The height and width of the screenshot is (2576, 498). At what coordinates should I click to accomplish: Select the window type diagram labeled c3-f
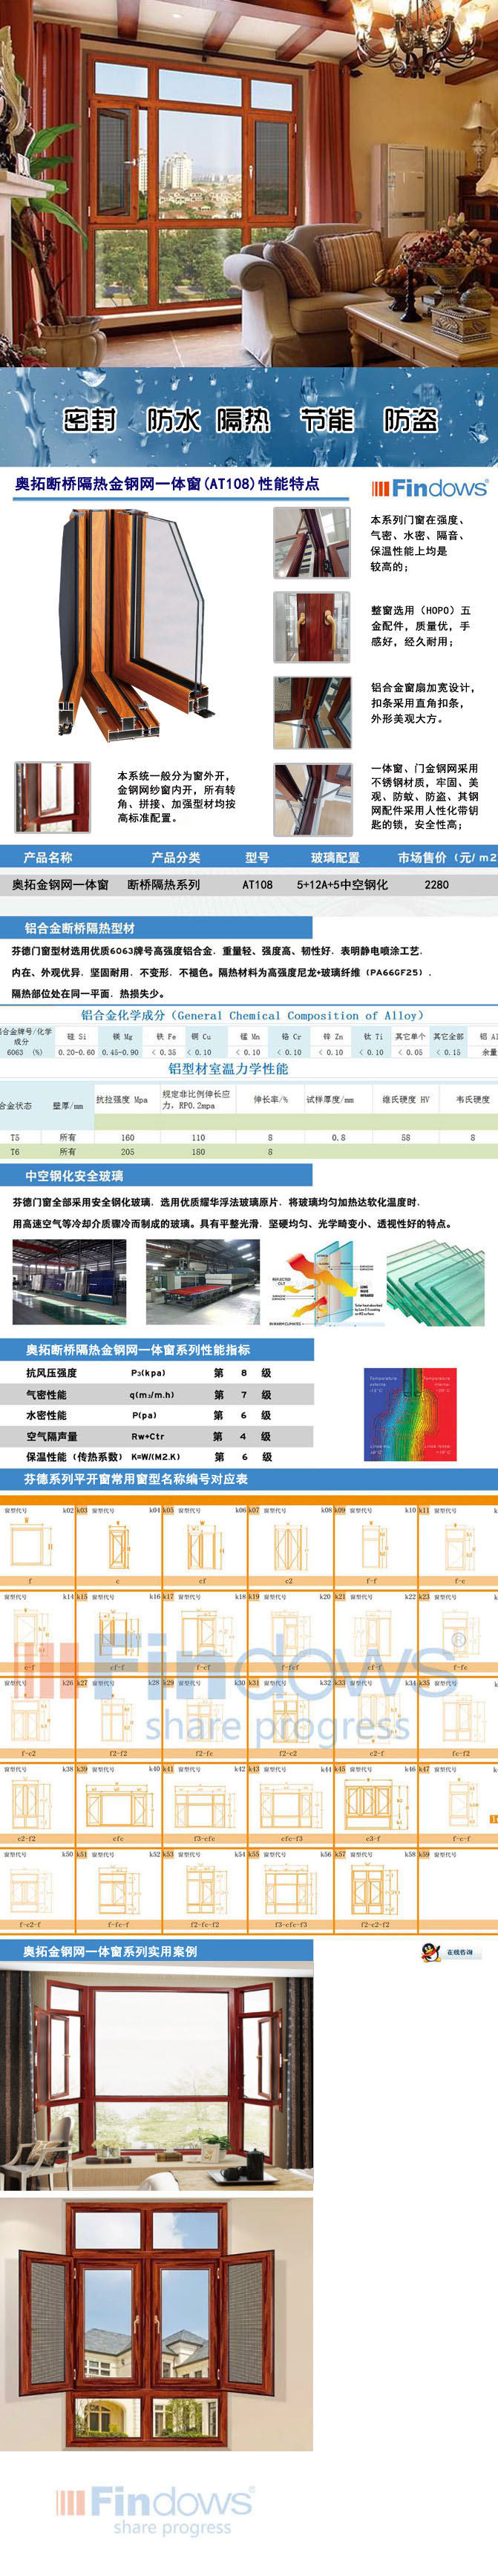[373, 1805]
